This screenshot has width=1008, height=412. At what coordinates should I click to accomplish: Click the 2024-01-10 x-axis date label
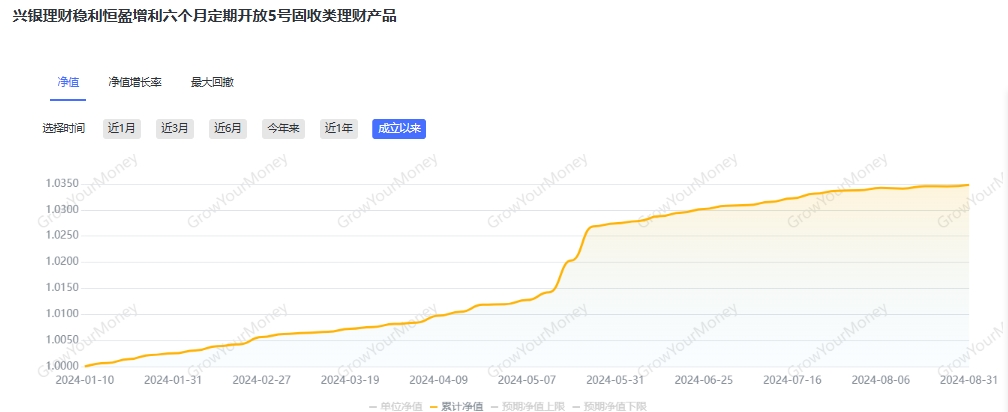click(x=84, y=381)
